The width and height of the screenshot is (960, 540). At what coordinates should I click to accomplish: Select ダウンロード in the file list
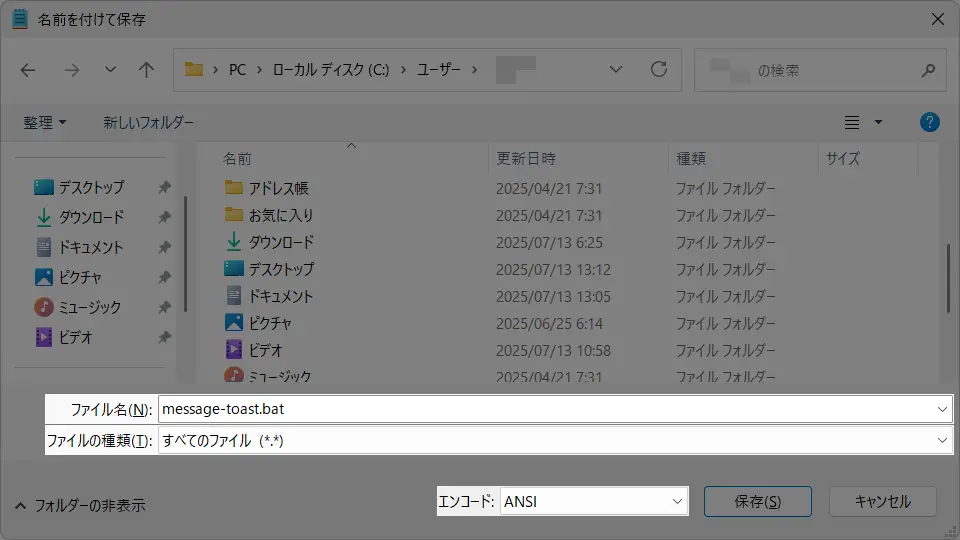[282, 242]
